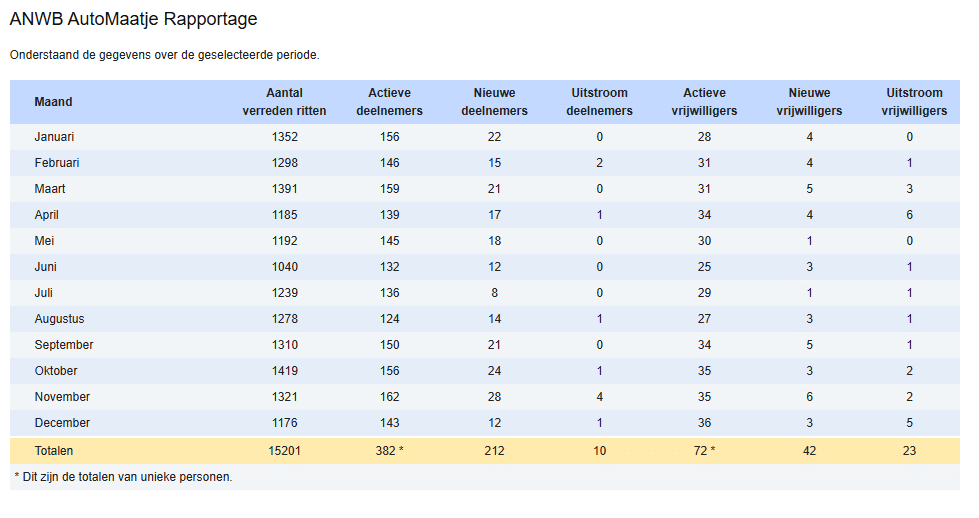Click the 'ANWB AutoMaatje Rapportage' title
Image resolution: width=979 pixels, height=518 pixels.
[x=133, y=19]
